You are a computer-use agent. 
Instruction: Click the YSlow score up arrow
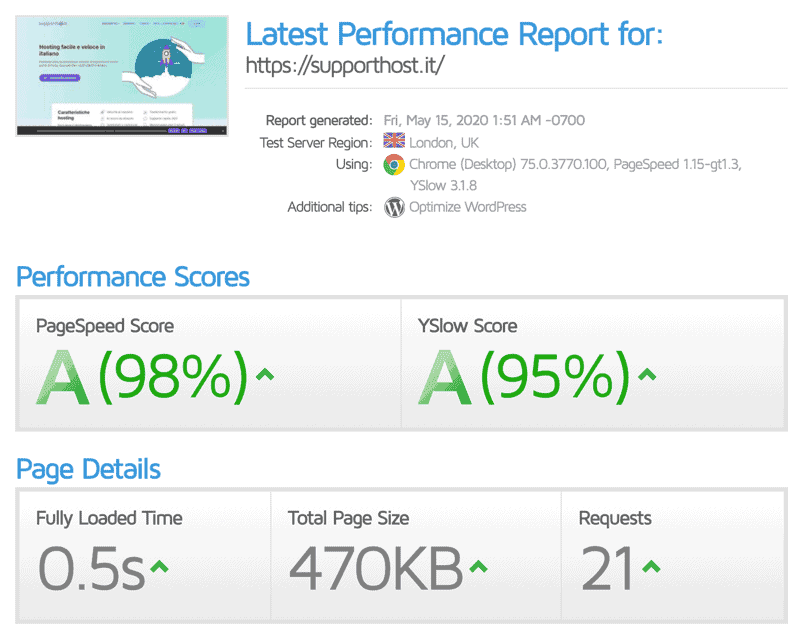coord(647,376)
